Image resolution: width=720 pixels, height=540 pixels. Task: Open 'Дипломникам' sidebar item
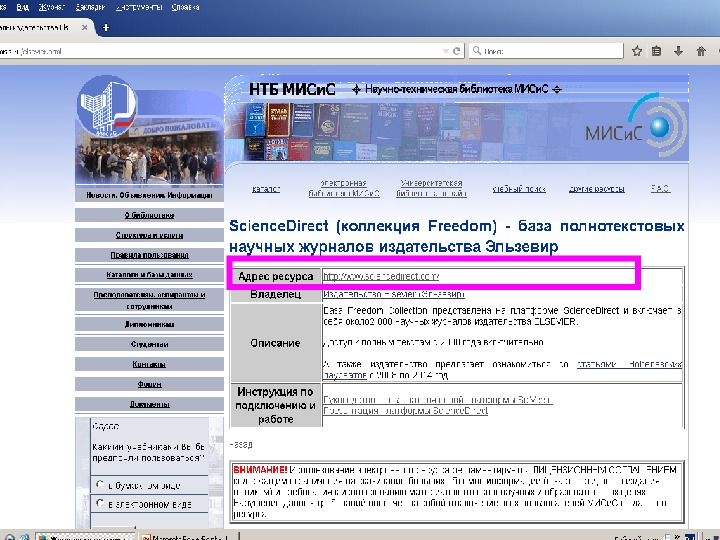pyautogui.click(x=149, y=324)
